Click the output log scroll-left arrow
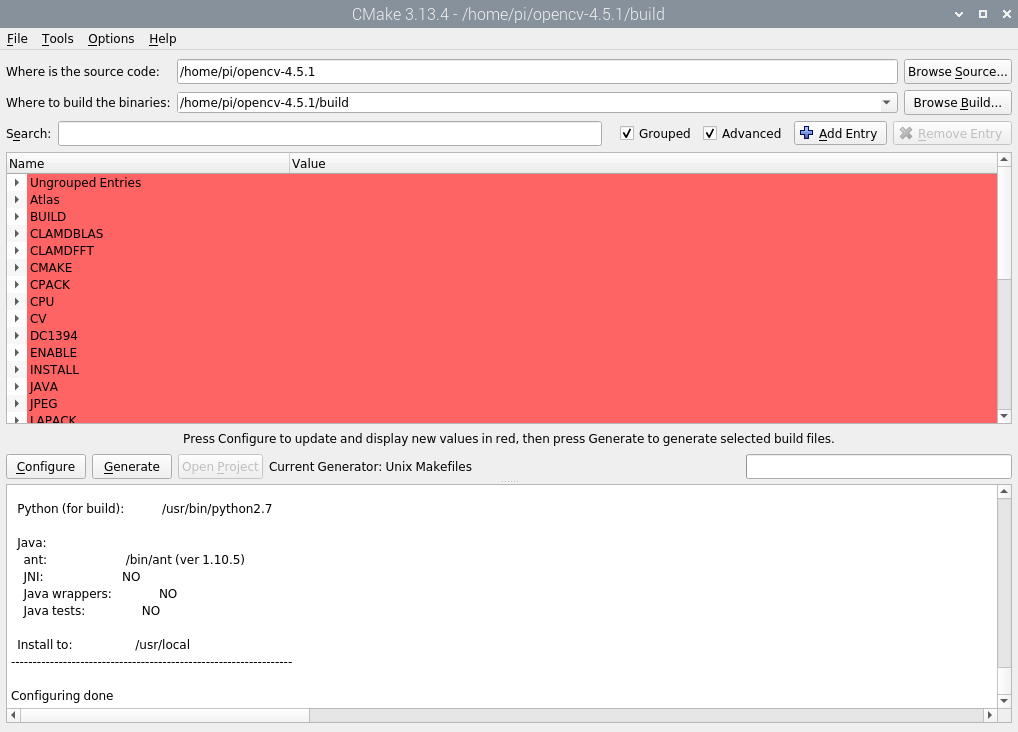The height and width of the screenshot is (732, 1018). [x=14, y=715]
